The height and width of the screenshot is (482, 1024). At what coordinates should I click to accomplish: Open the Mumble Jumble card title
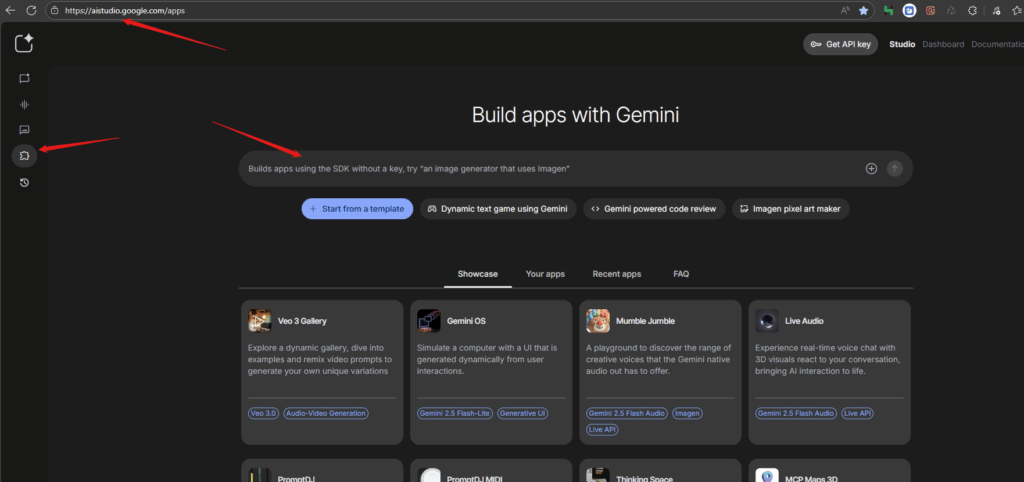click(645, 321)
